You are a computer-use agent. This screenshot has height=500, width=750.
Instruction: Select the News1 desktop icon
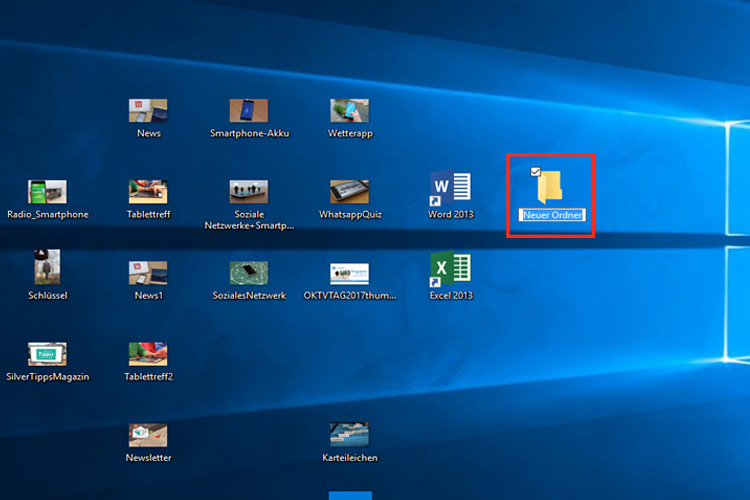[148, 273]
